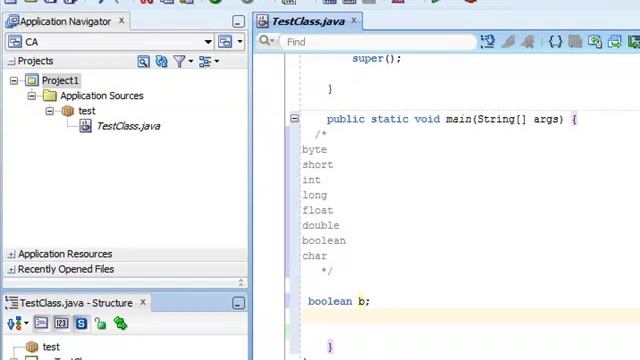Viewport: 640px width, 360px height.
Task: Close the Structure tab
Action: click(143, 302)
